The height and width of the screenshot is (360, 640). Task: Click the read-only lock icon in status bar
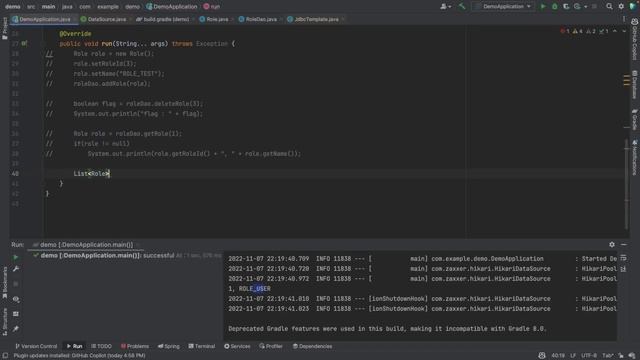(x=621, y=356)
